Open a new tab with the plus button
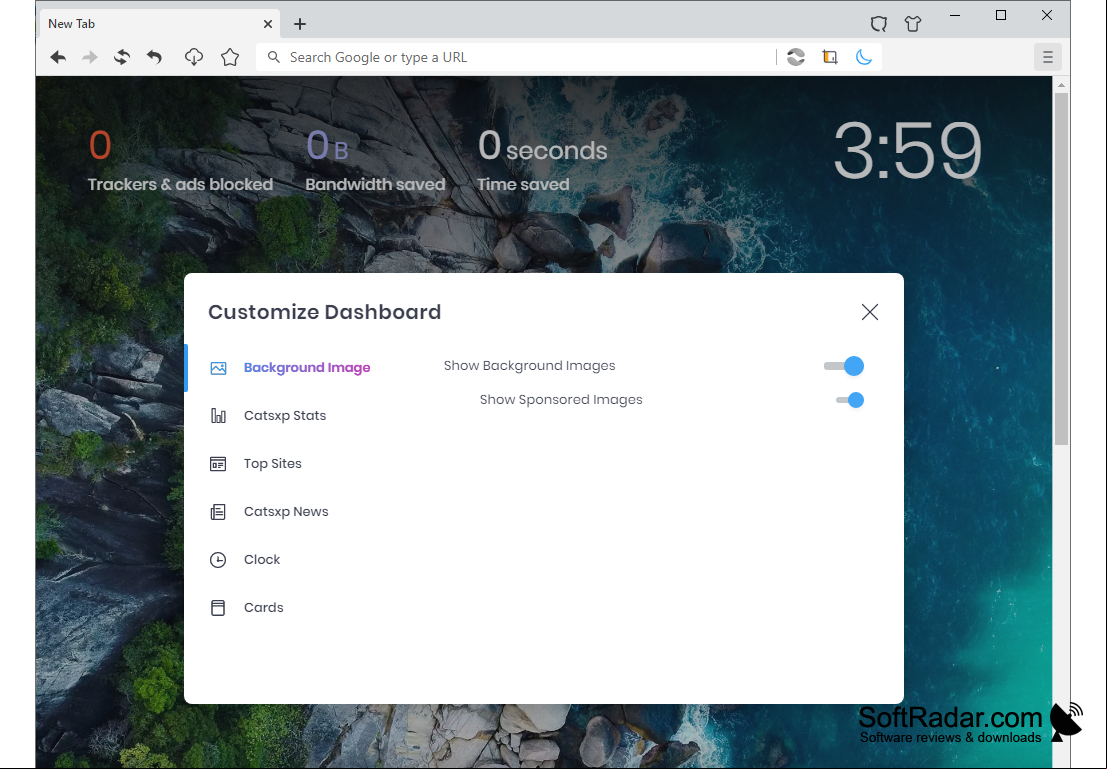Viewport: 1107px width, 769px height. click(300, 24)
